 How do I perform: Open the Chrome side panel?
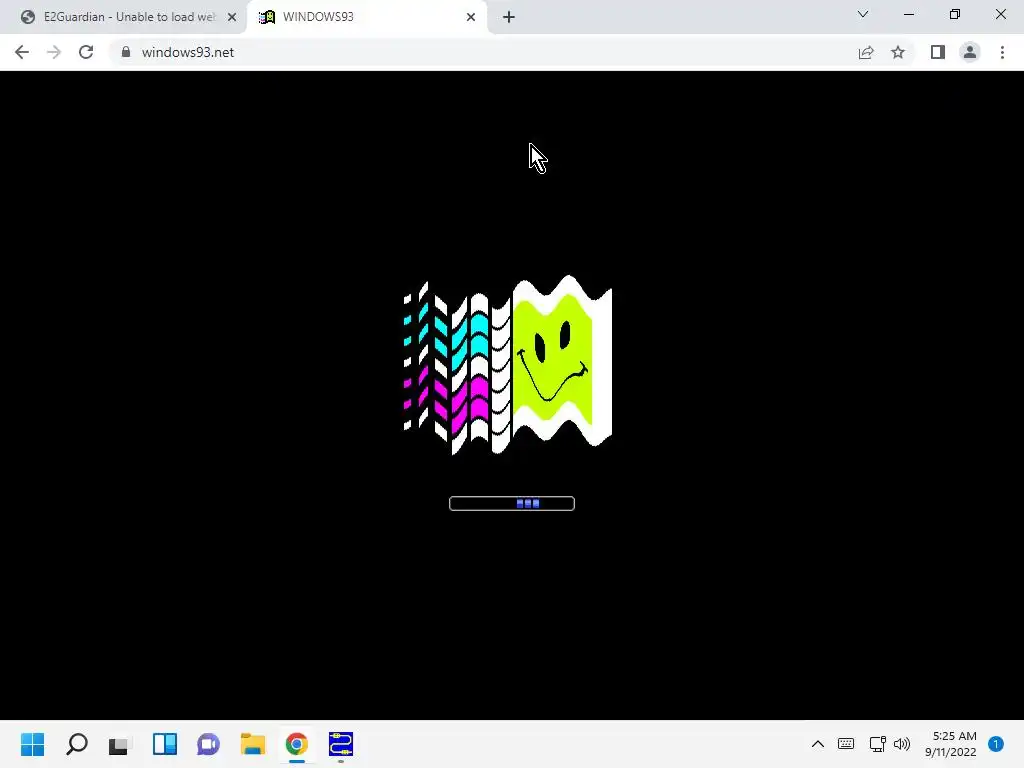coord(938,52)
